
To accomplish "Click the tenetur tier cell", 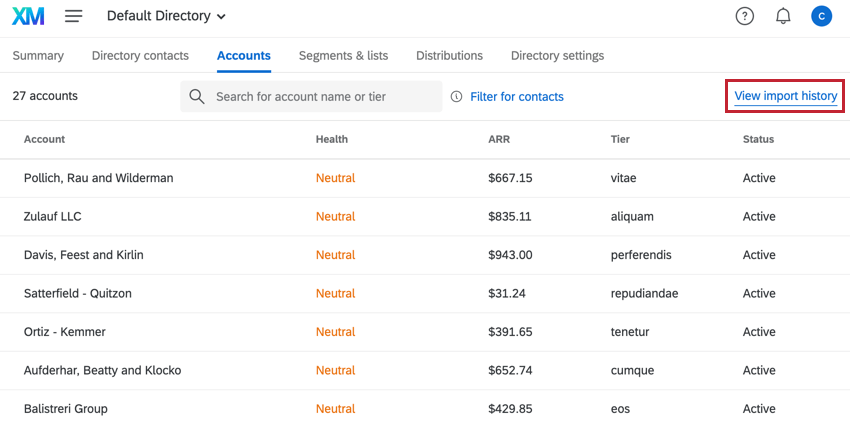I will 630,332.
